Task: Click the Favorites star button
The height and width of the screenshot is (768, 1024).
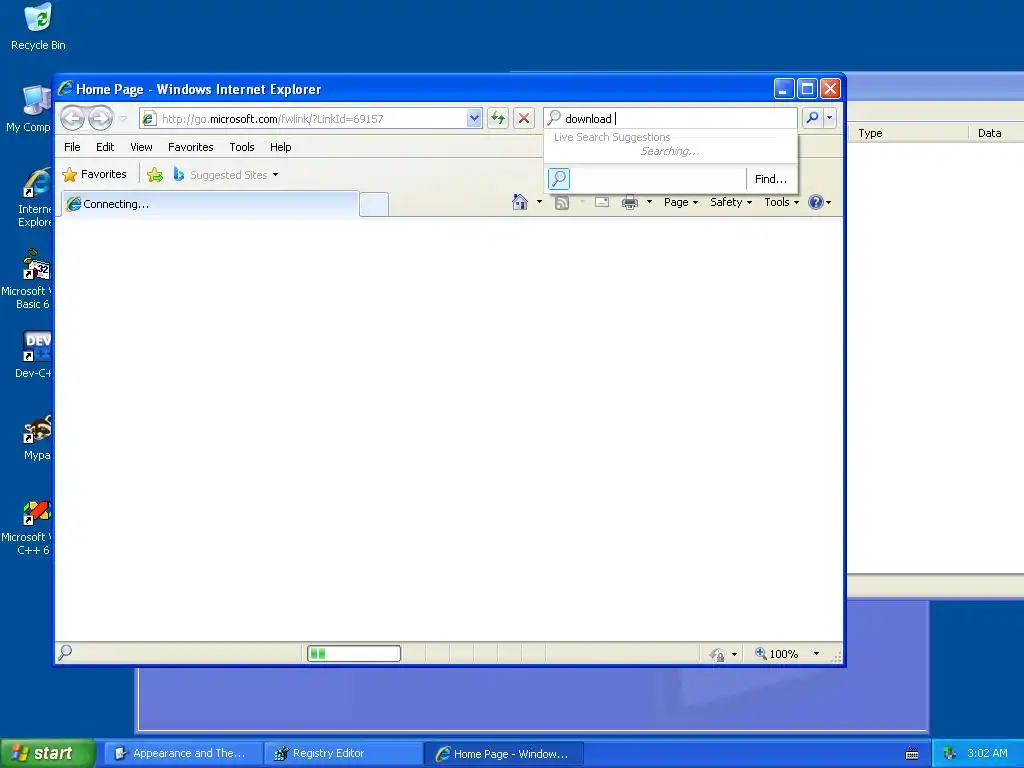Action: 95,174
